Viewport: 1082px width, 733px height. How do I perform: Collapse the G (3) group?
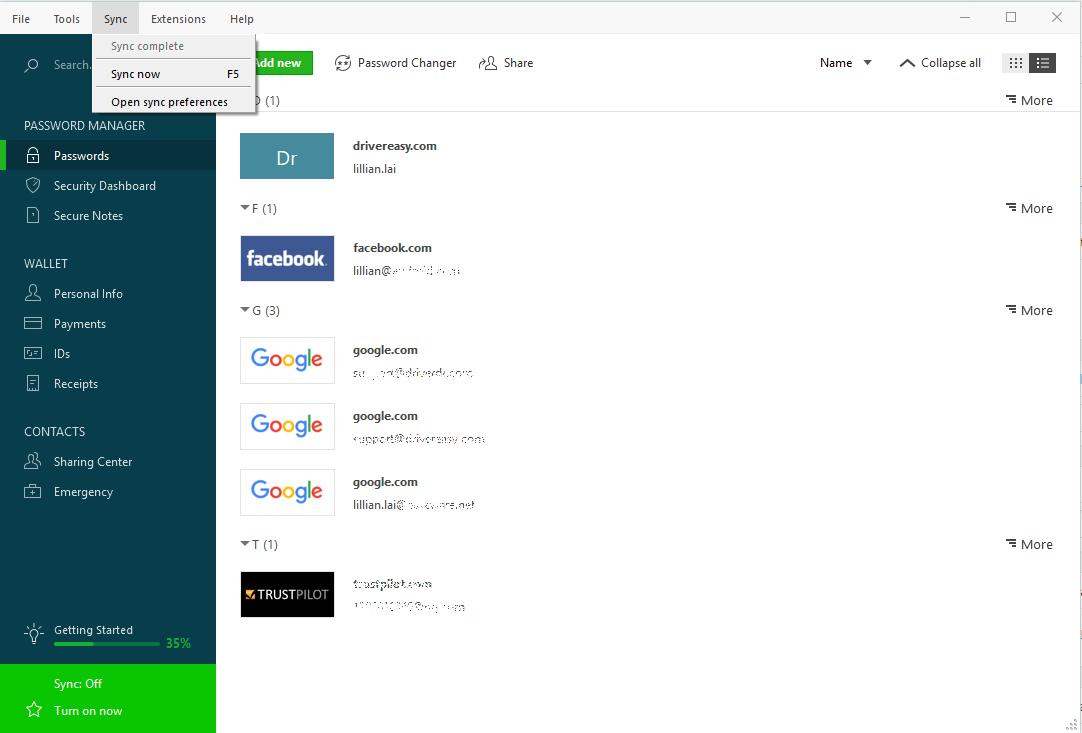[244, 310]
